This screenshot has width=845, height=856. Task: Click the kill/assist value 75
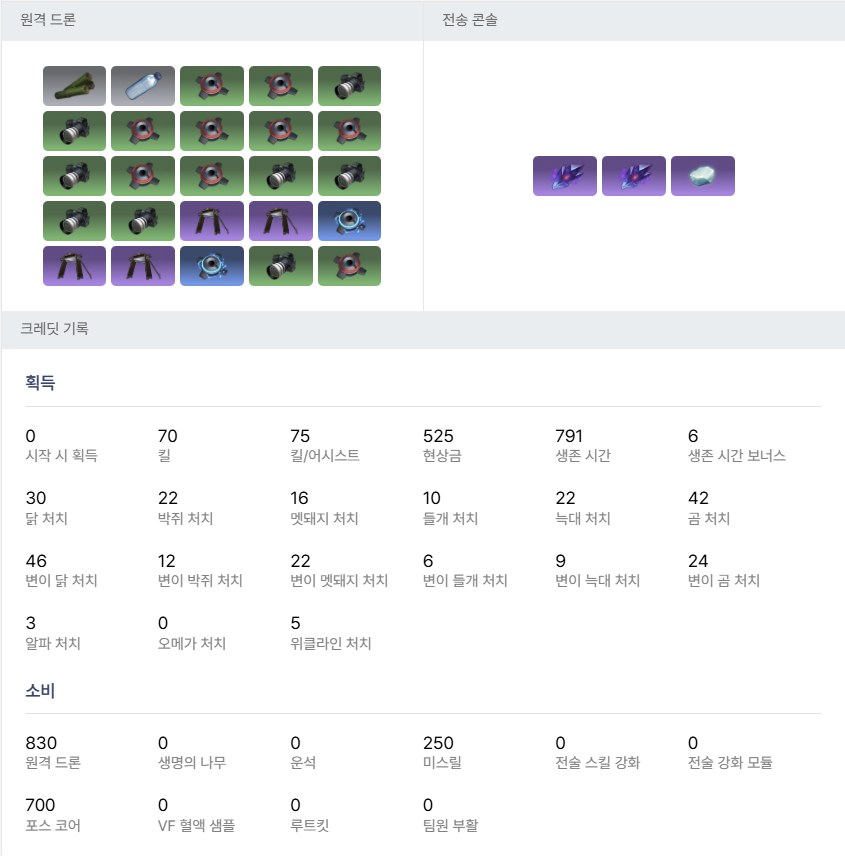[300, 436]
